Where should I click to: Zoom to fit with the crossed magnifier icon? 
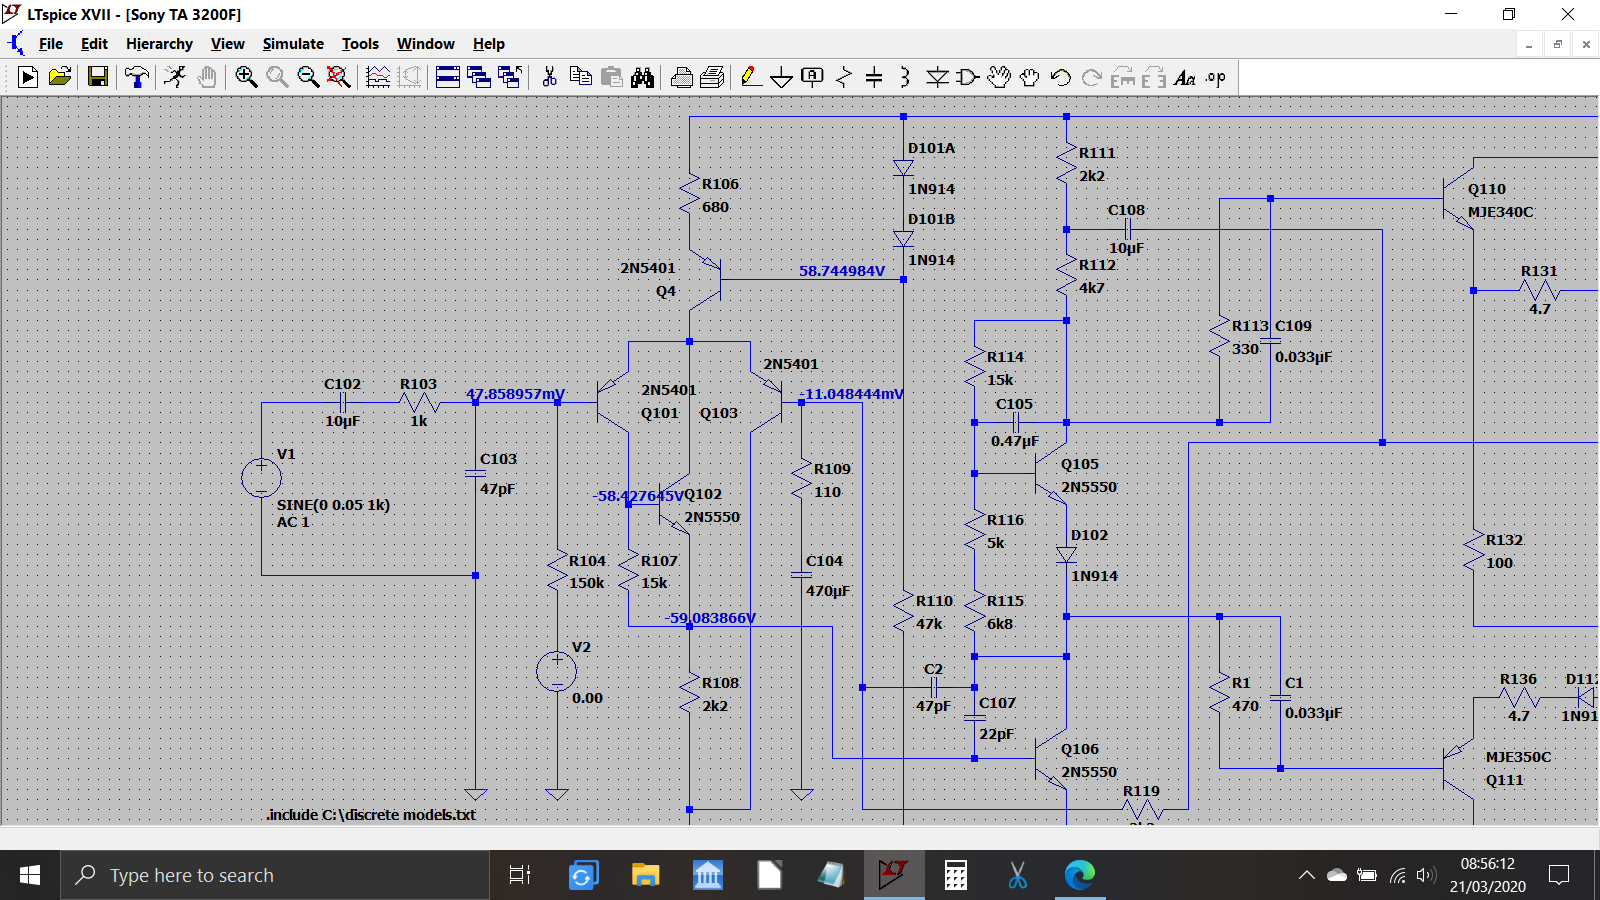tap(339, 77)
